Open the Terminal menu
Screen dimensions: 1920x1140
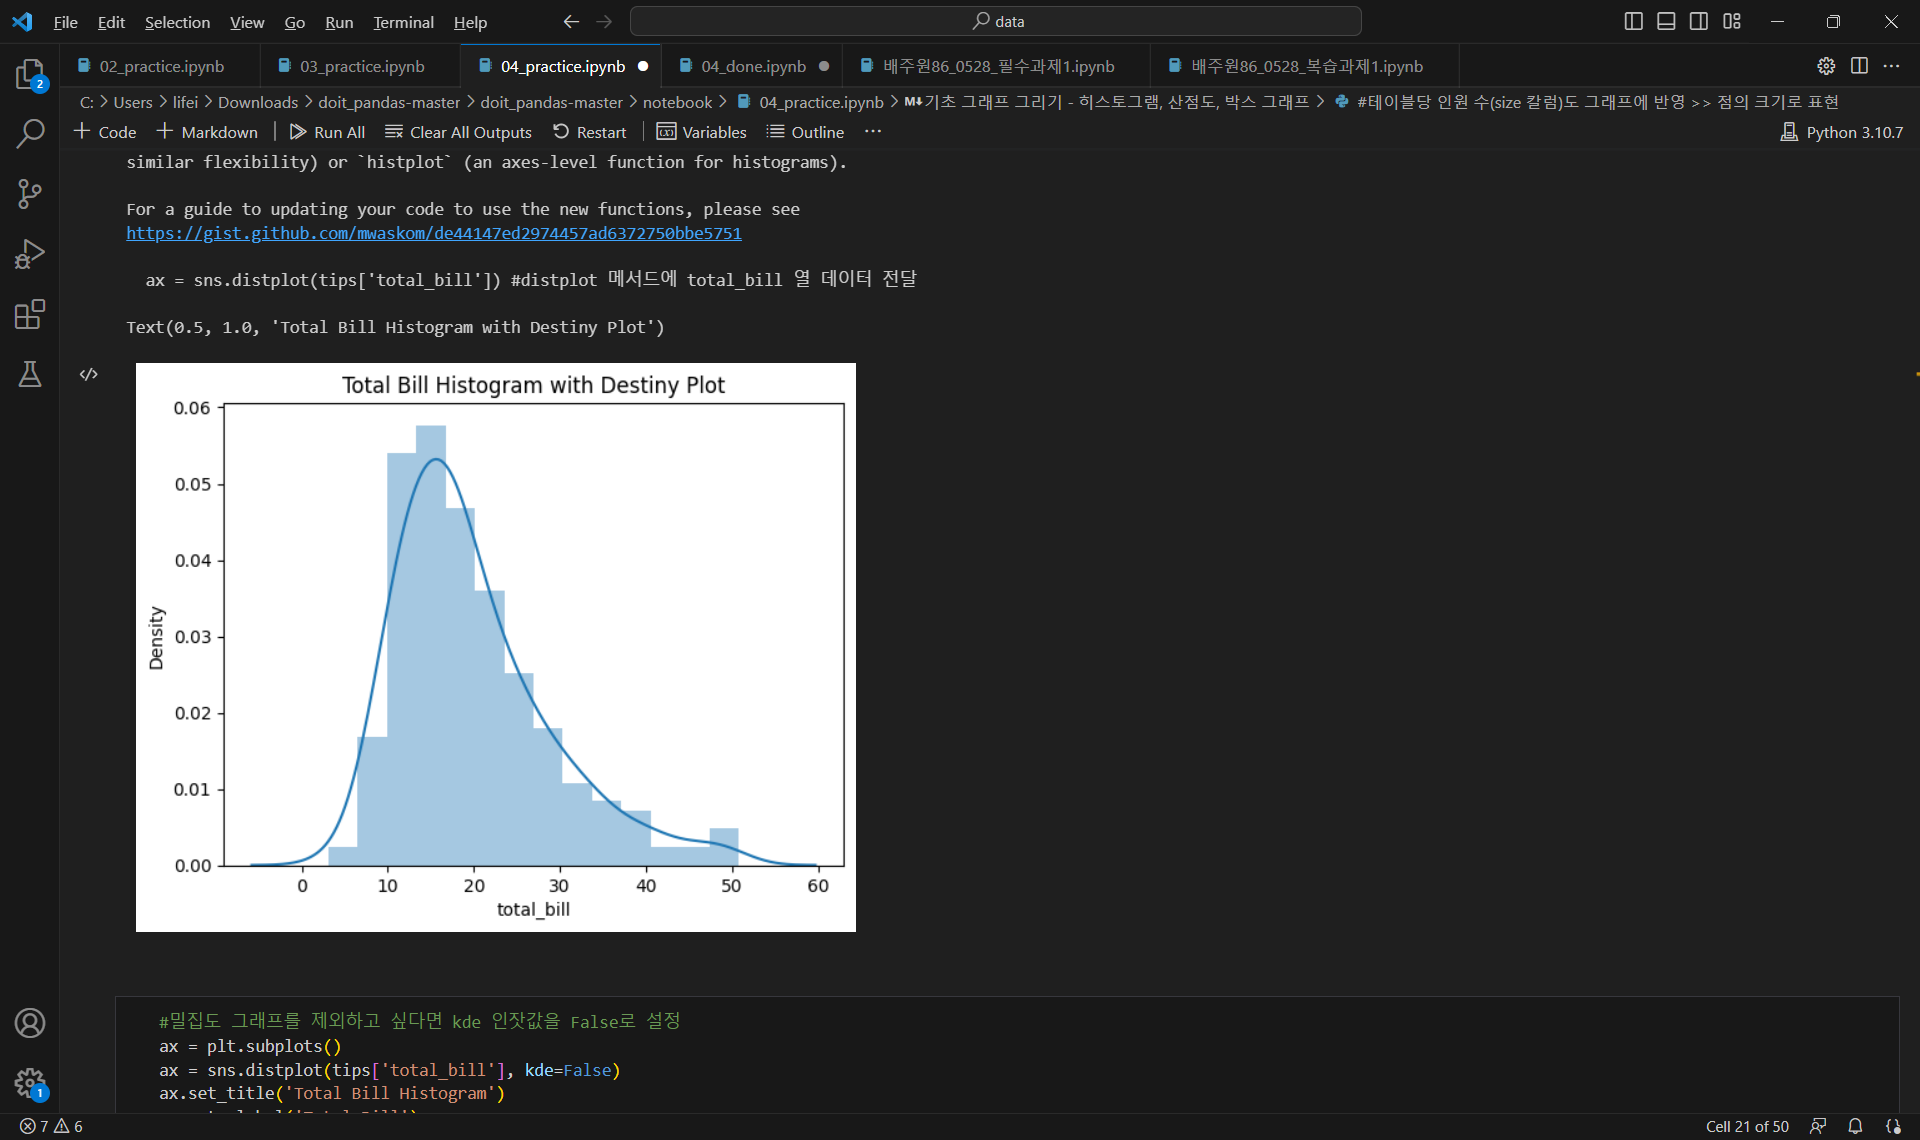pos(403,22)
